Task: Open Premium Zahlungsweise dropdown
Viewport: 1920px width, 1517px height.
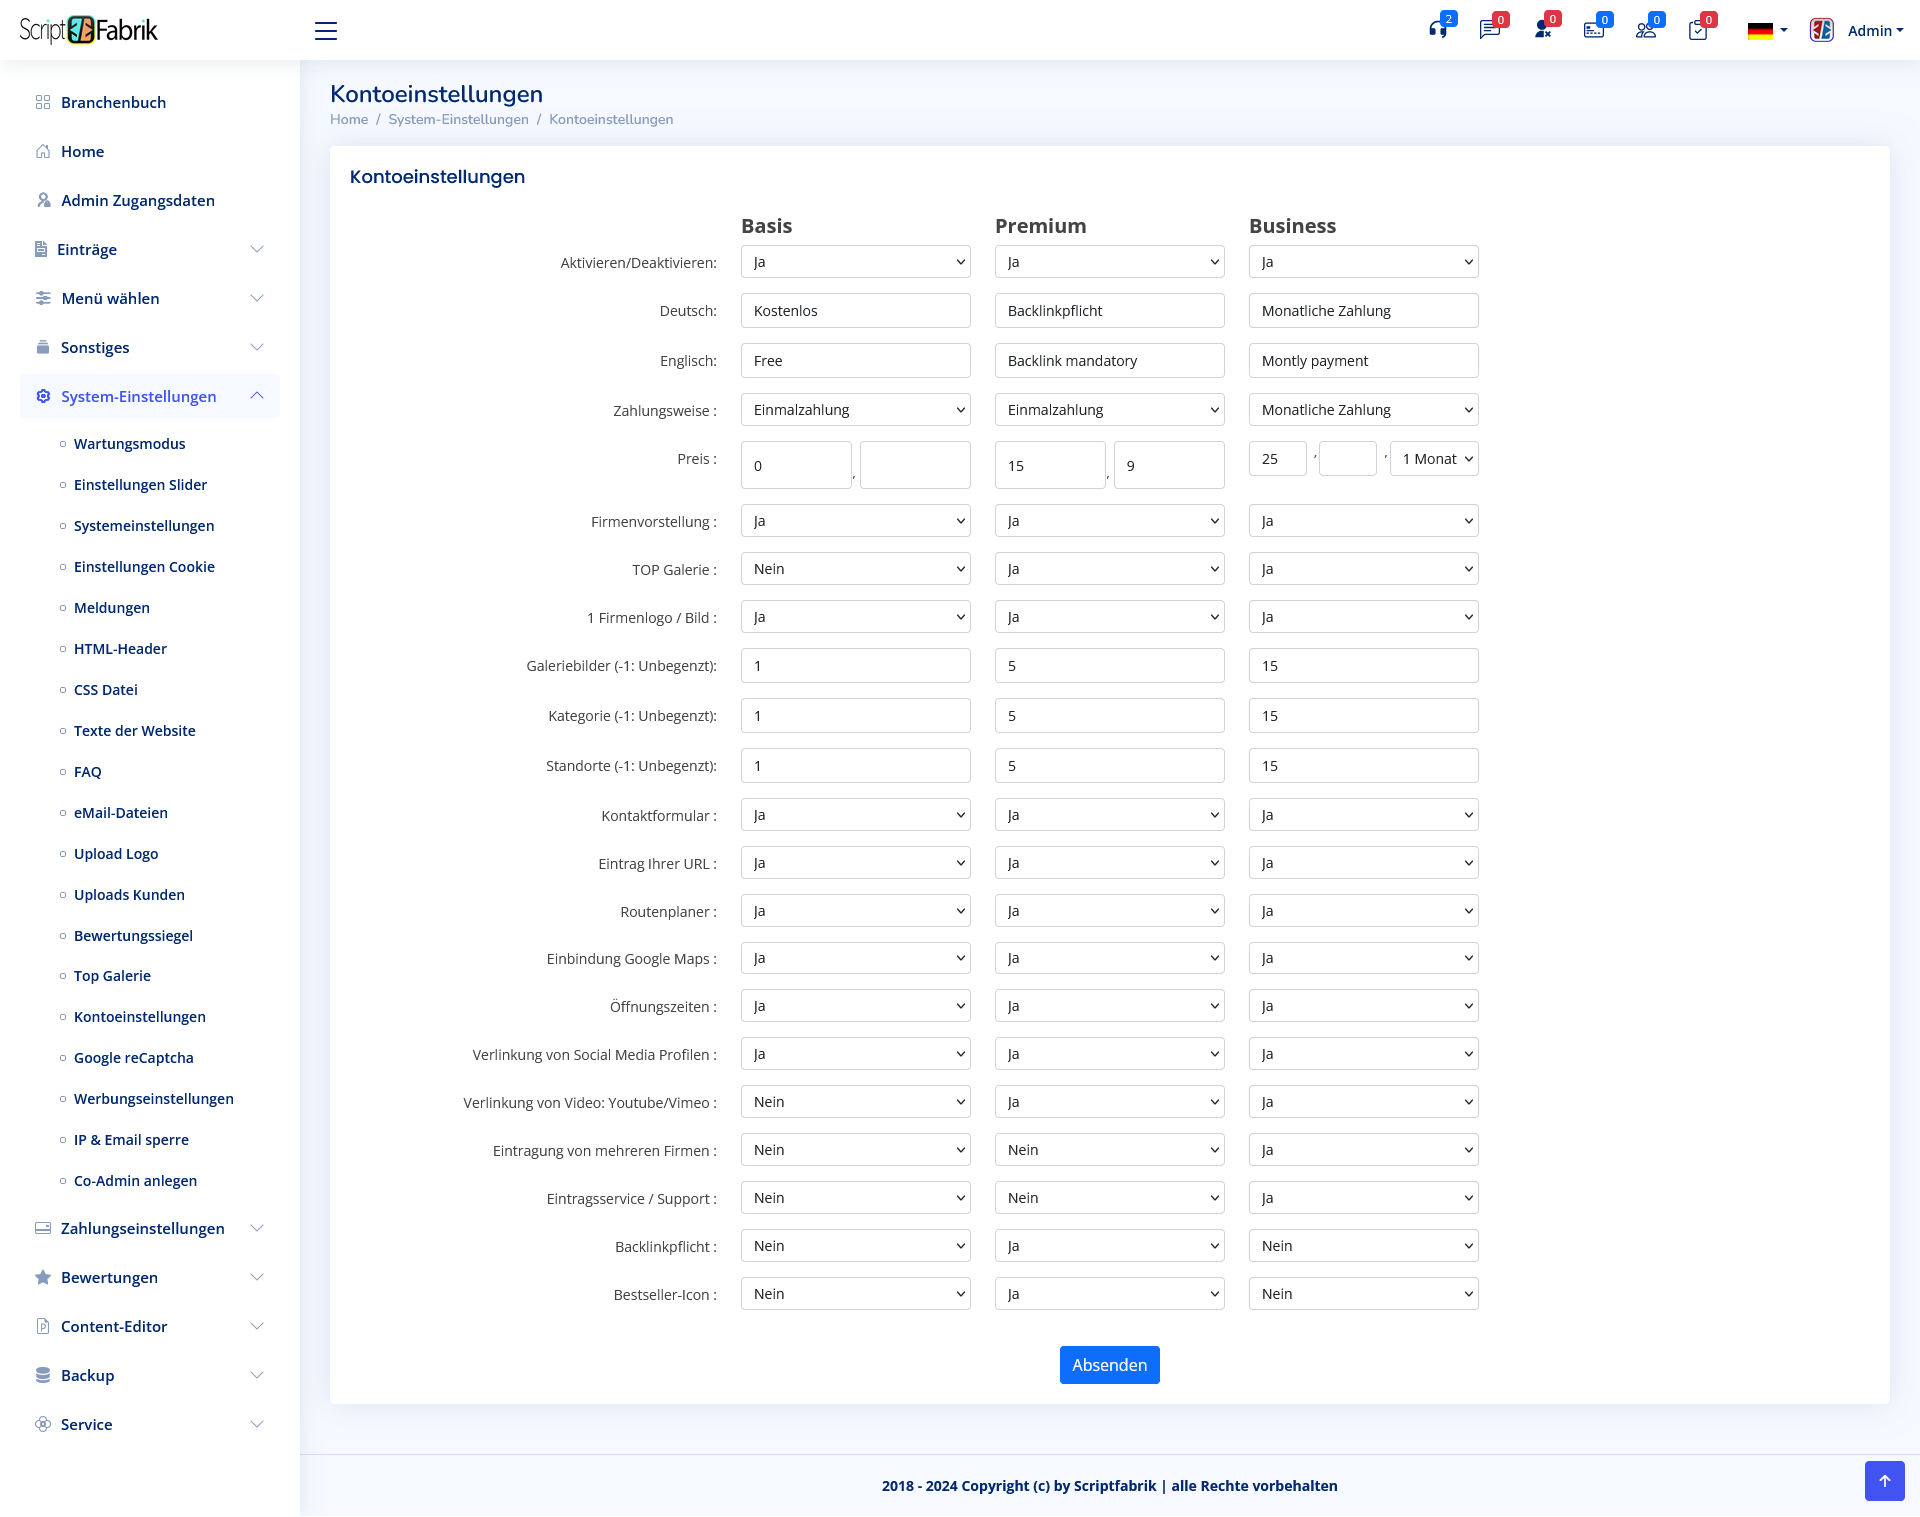Action: coord(1109,410)
